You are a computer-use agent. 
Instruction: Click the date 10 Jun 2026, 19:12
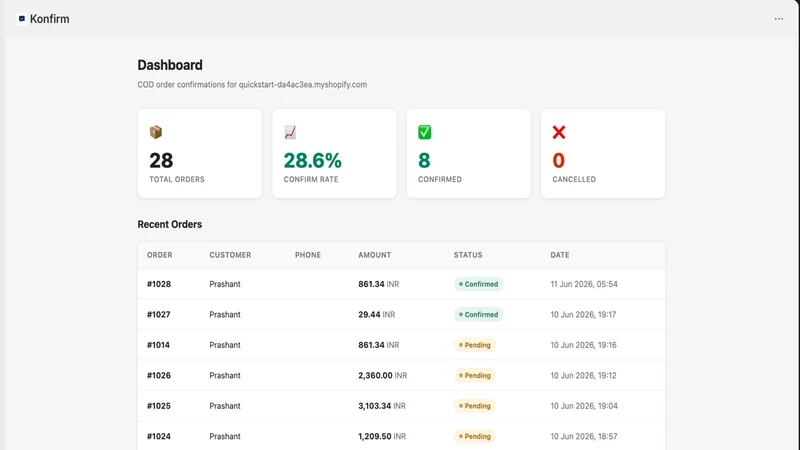click(x=583, y=376)
